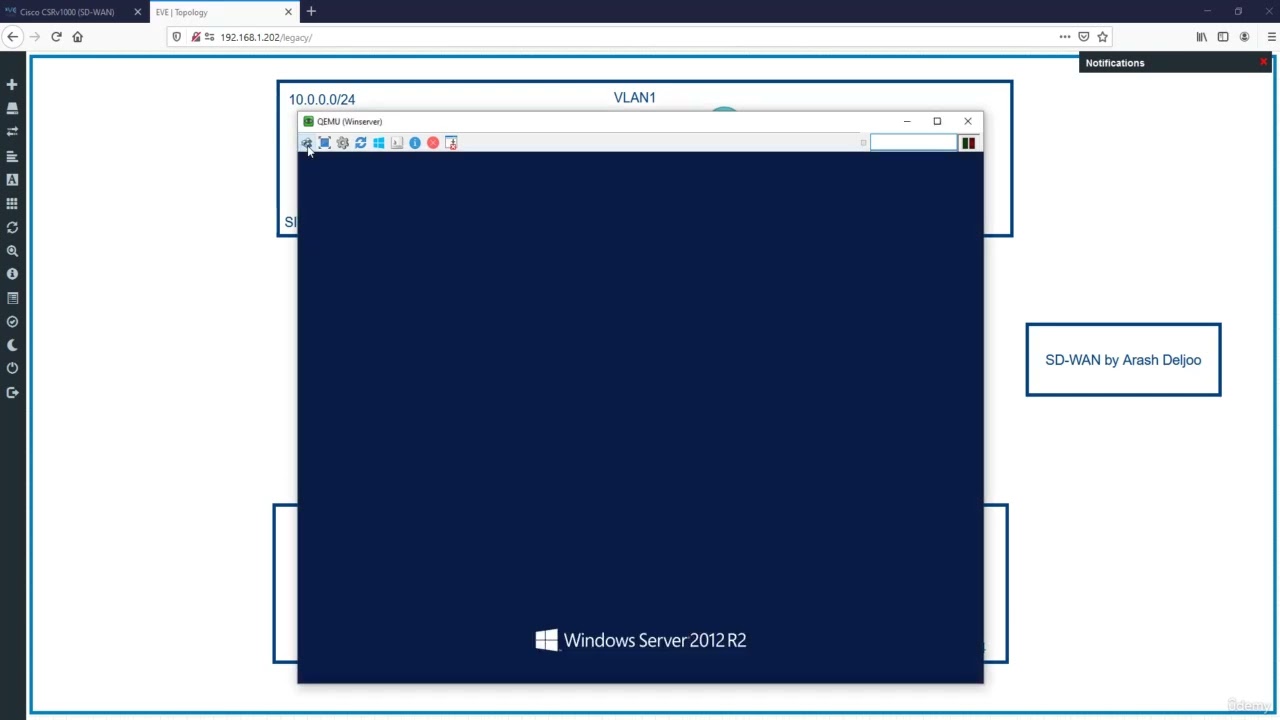The width and height of the screenshot is (1280, 720).
Task: Click the refresh screen icon in QEMU toolbar
Action: [361, 143]
